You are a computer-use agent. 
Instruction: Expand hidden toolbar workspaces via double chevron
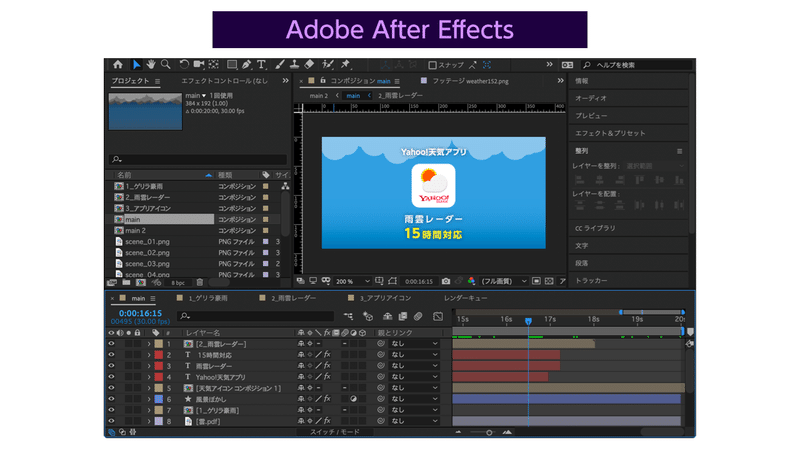pyautogui.click(x=549, y=64)
